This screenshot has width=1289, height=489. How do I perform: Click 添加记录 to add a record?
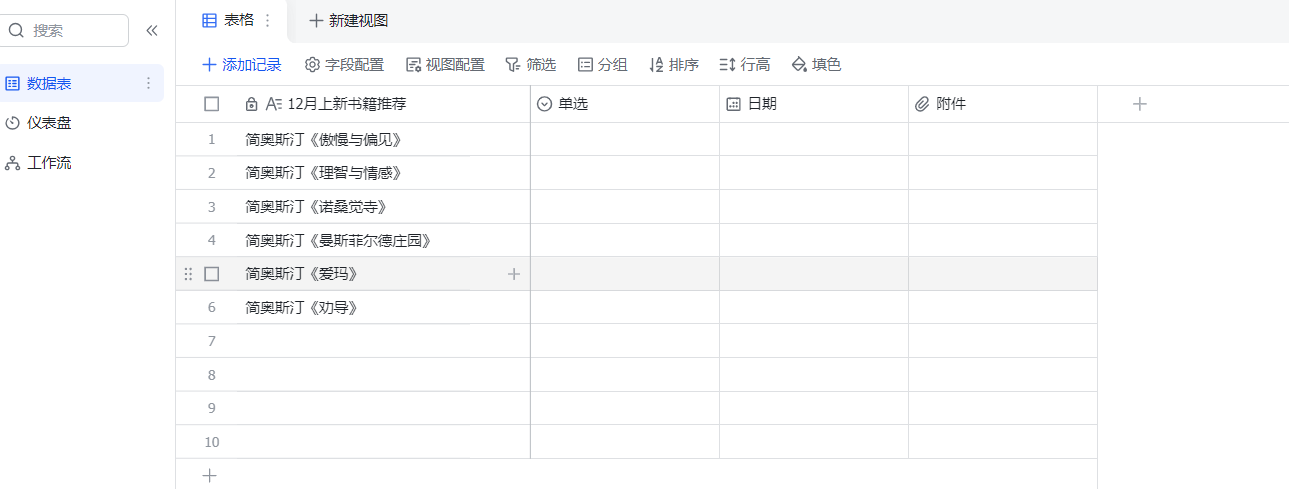pyautogui.click(x=242, y=65)
